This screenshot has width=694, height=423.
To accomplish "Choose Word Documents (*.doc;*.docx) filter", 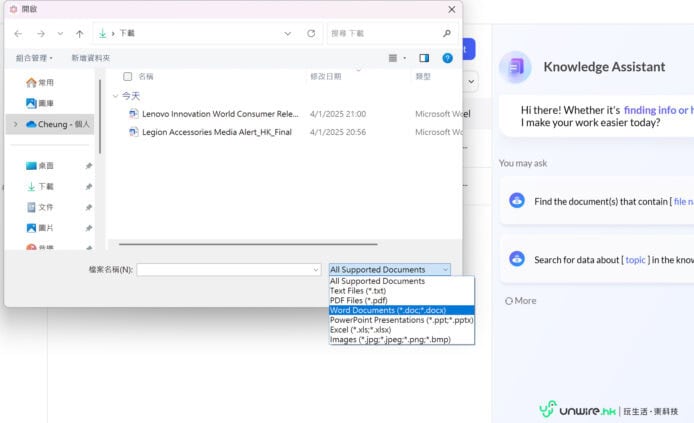I will pos(402,310).
